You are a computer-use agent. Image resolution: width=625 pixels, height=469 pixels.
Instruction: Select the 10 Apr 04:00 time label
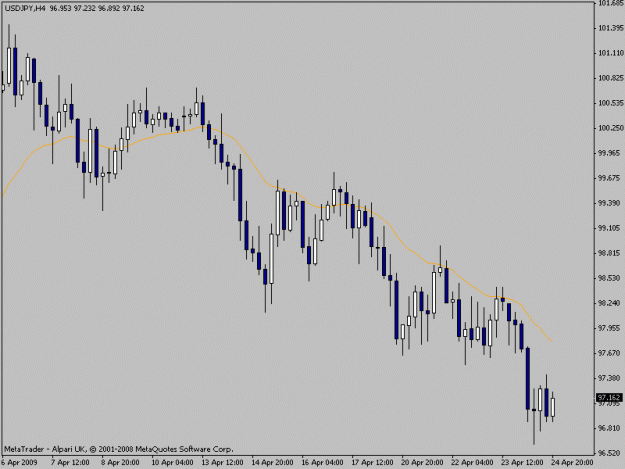[172, 463]
